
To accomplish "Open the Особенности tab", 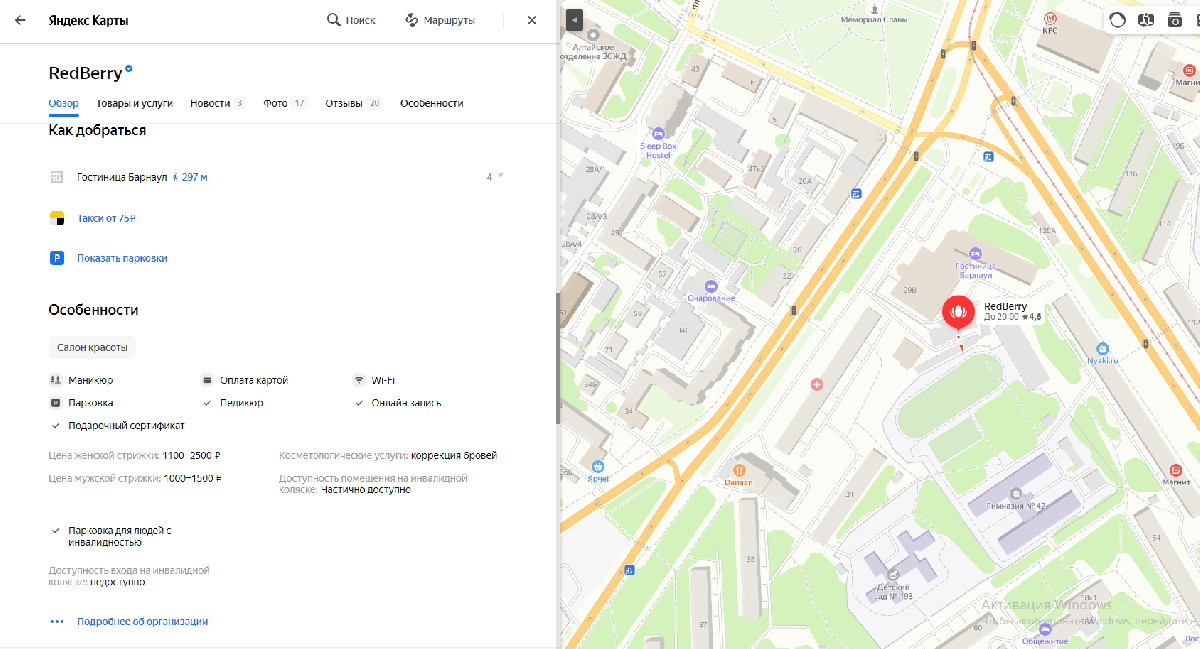I will (431, 103).
